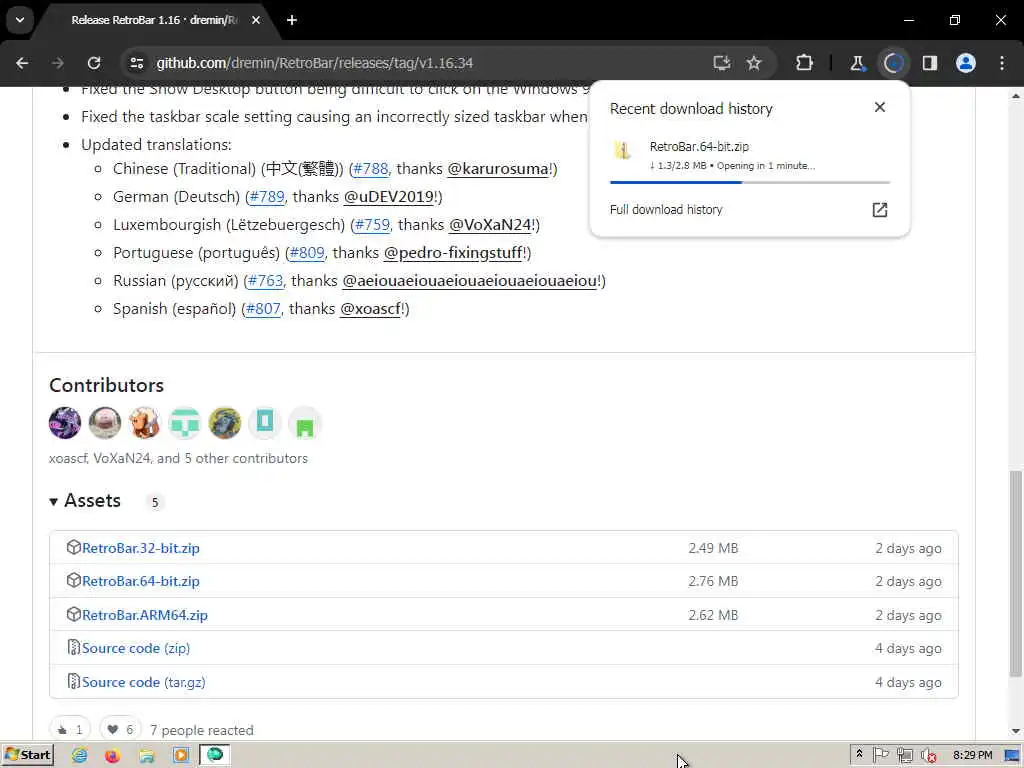Open @VoXaN24 profile link

pyautogui.click(x=490, y=225)
